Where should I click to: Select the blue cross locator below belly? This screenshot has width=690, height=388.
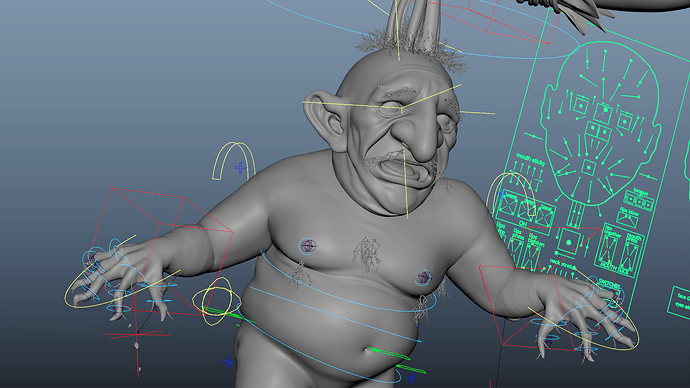click(x=412, y=378)
